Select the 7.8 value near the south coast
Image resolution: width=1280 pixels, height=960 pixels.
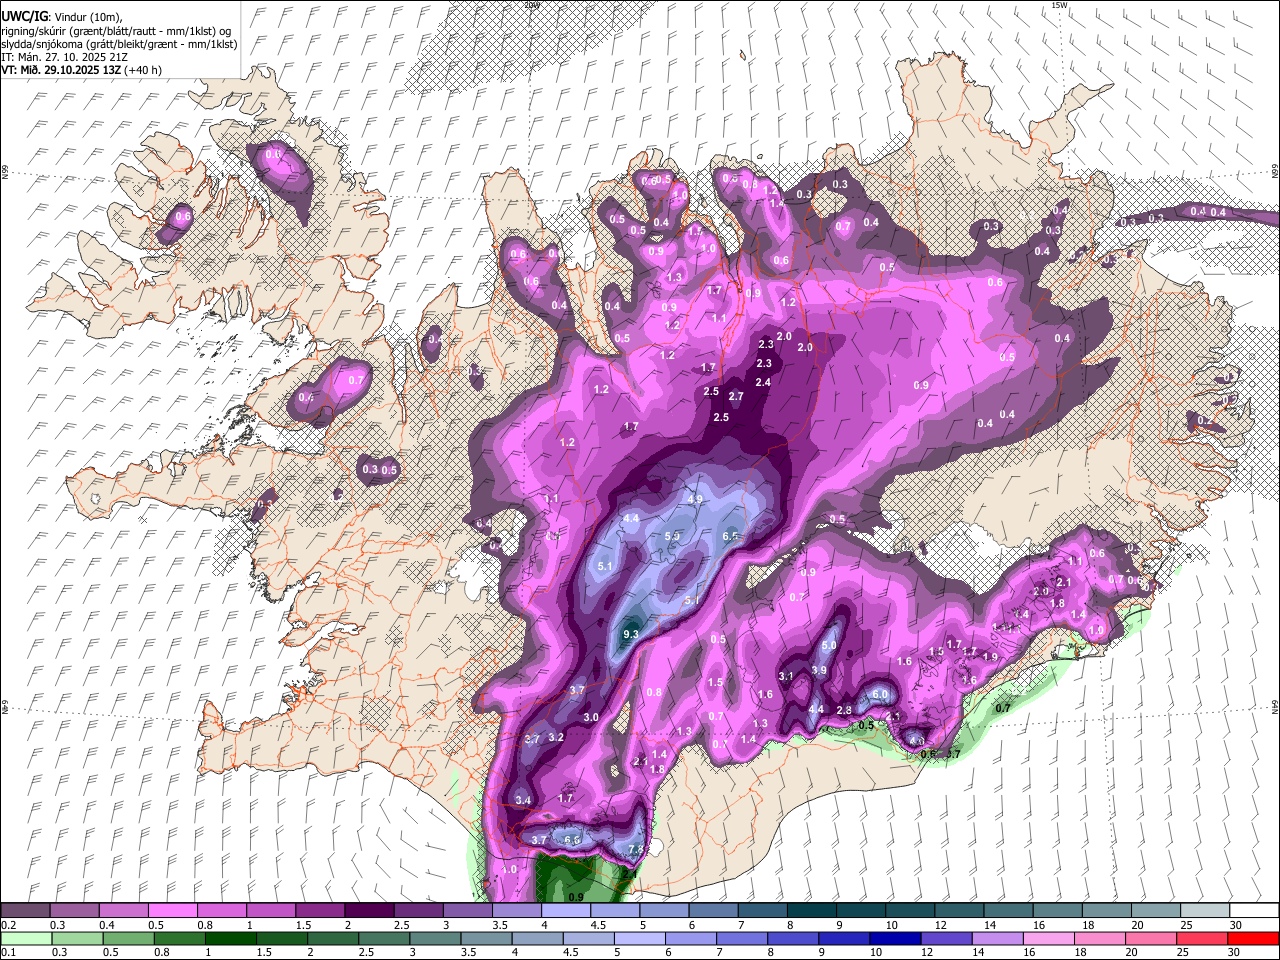click(636, 849)
